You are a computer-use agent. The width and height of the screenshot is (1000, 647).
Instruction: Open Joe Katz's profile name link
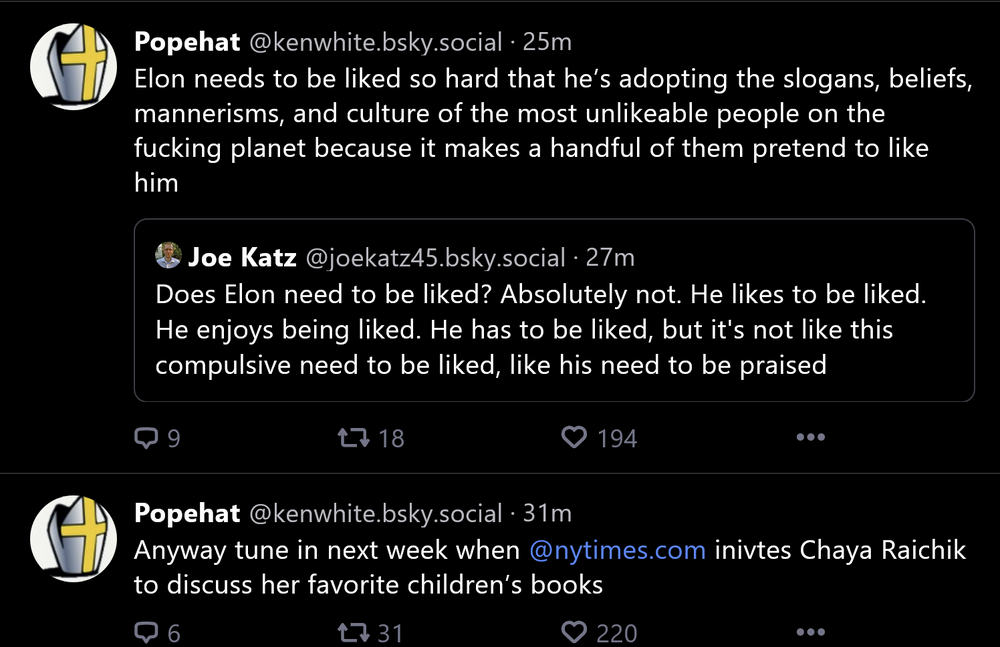point(242,257)
